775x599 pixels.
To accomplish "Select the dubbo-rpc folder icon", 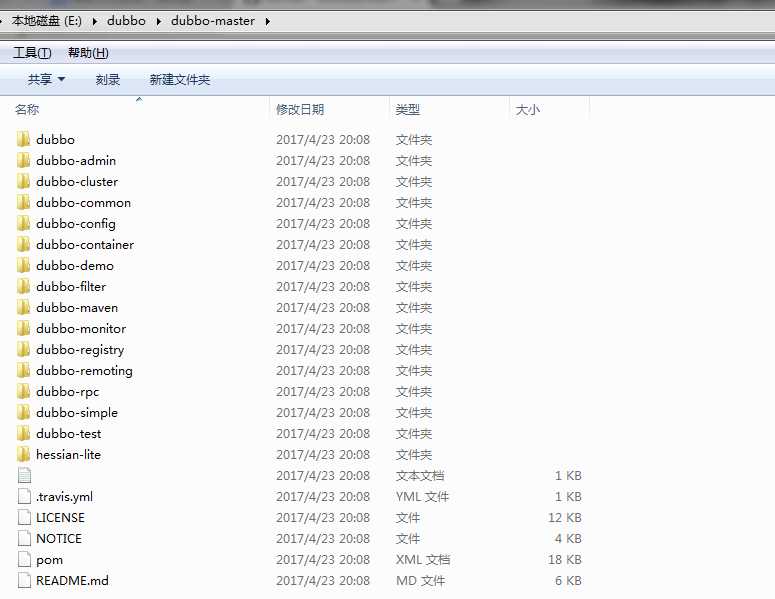I will 23,391.
